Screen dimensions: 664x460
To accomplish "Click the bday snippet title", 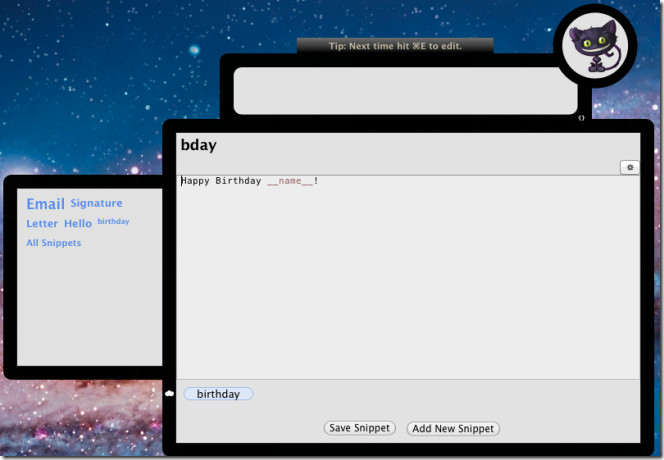I will click(199, 145).
